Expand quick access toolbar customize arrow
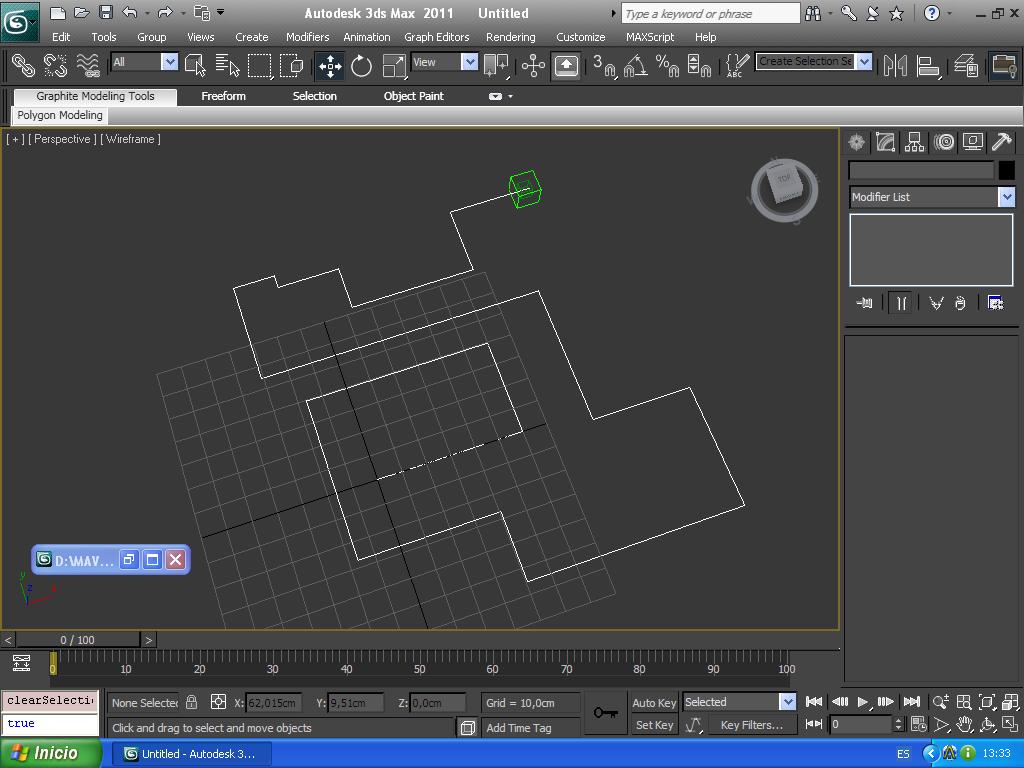The image size is (1024, 768). 221,12
